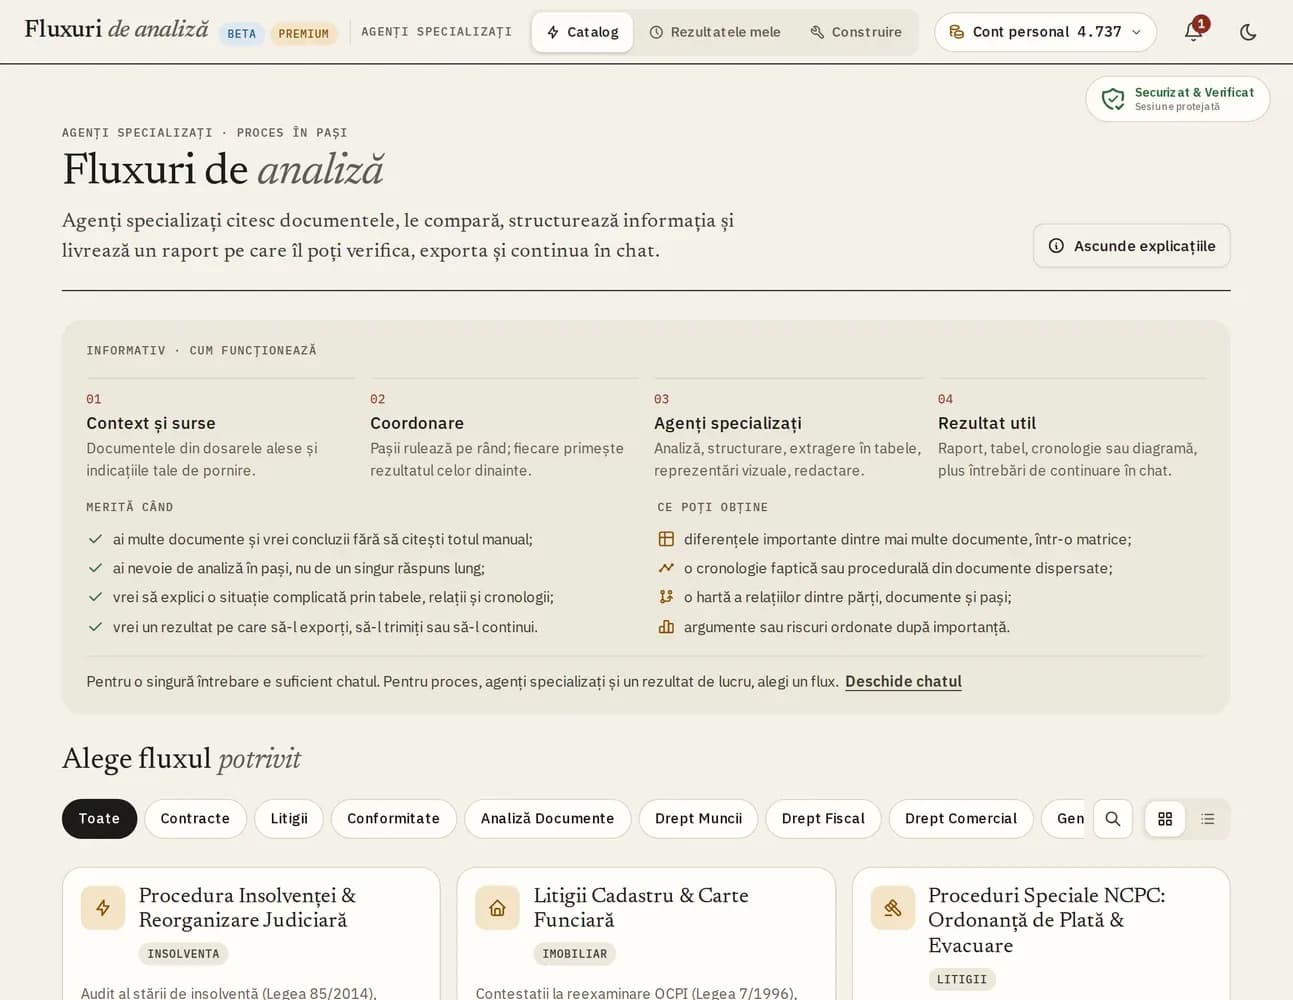Click the BETA badge
Viewport: 1293px width, 1000px height.
[x=241, y=33]
